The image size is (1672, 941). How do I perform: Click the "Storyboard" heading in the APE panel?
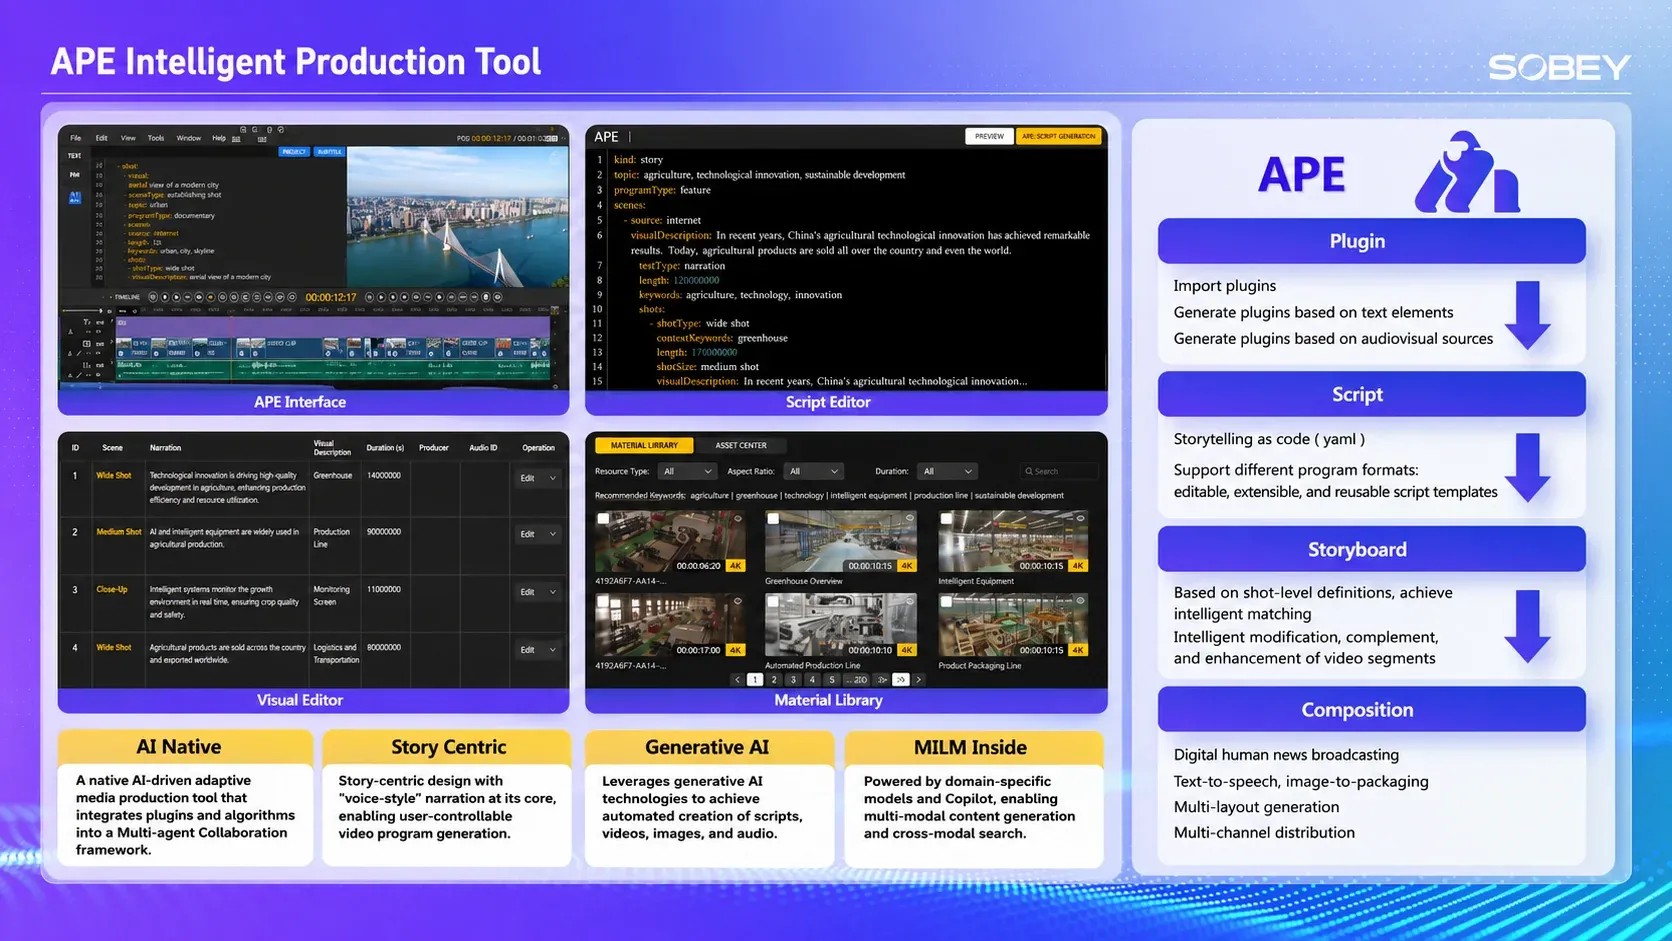(1357, 550)
